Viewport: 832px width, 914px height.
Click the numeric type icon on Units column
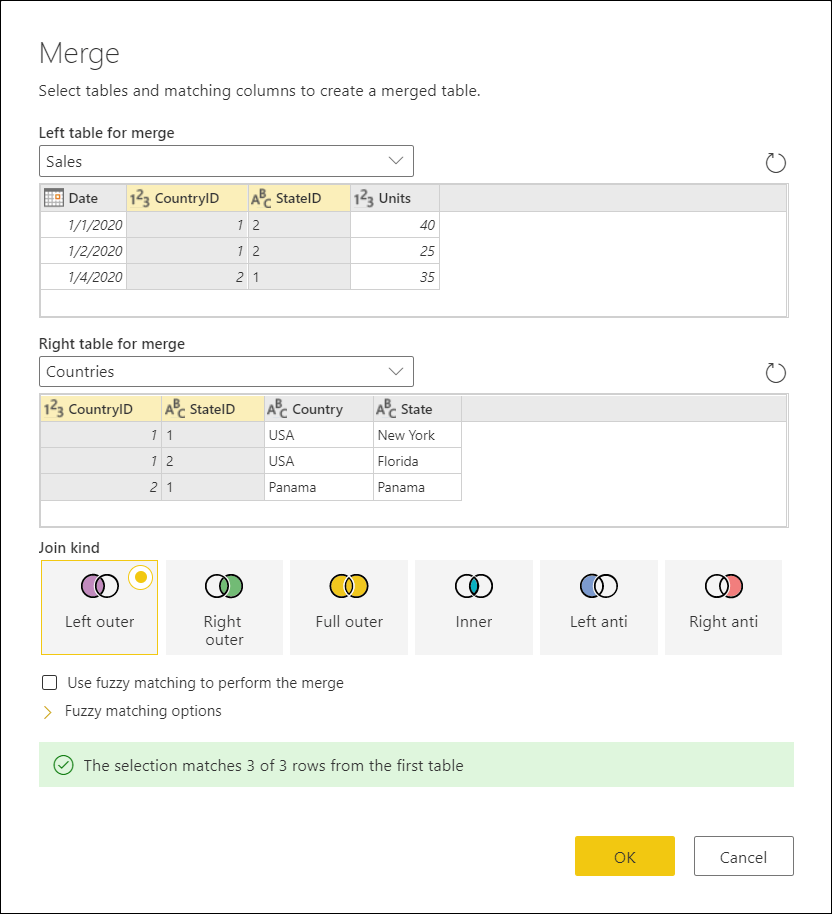pos(363,198)
